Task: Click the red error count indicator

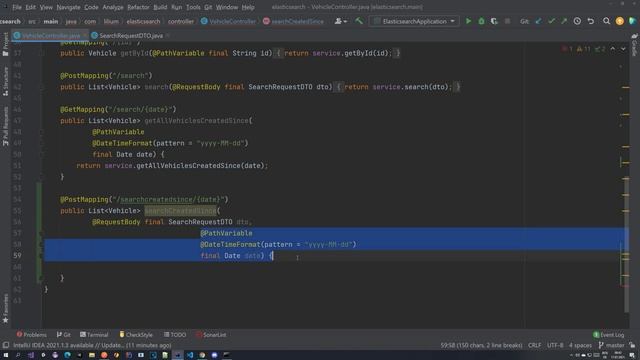Action: pyautogui.click(x=567, y=49)
